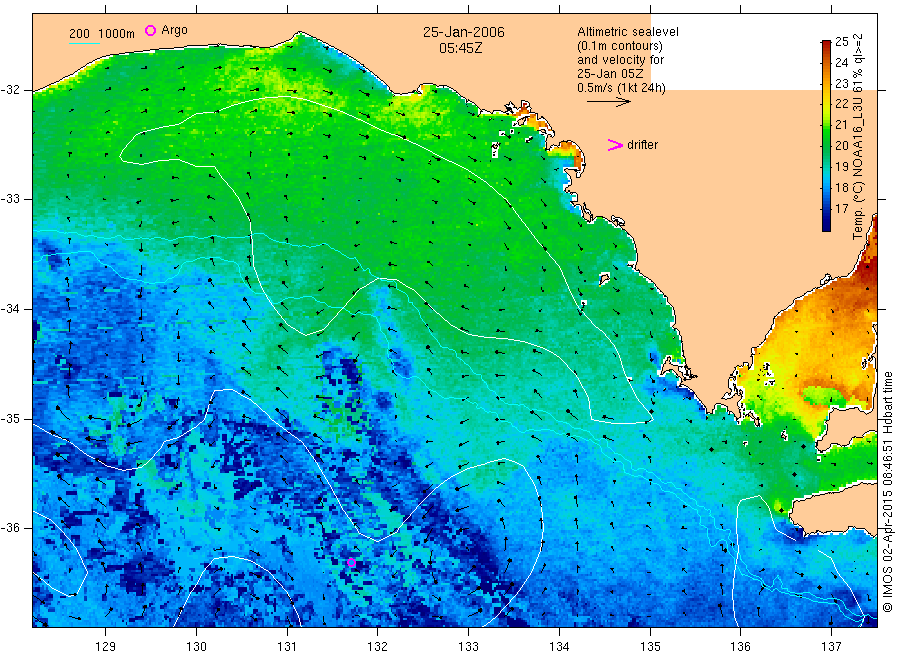Click the longitude label 136
Viewport: 900px width, 660px height.
(740, 646)
